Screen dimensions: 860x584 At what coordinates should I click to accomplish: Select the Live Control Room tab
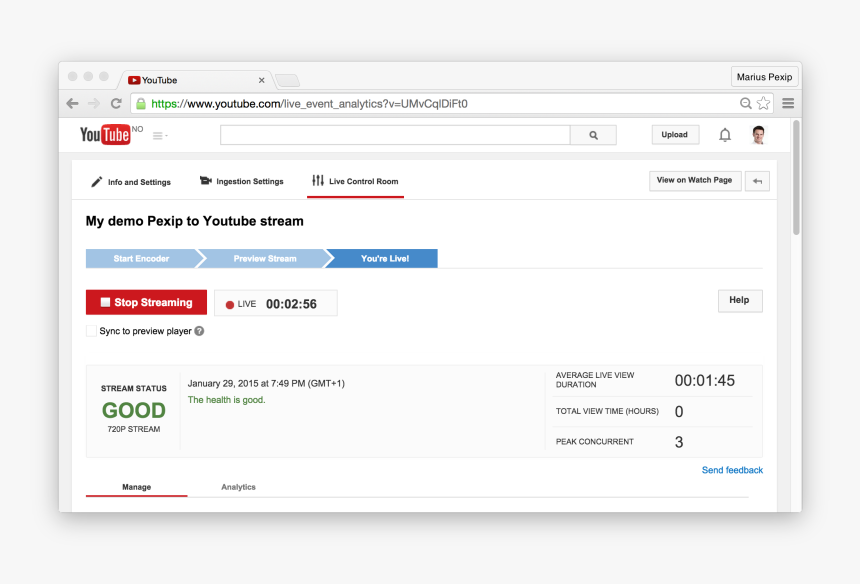355,181
